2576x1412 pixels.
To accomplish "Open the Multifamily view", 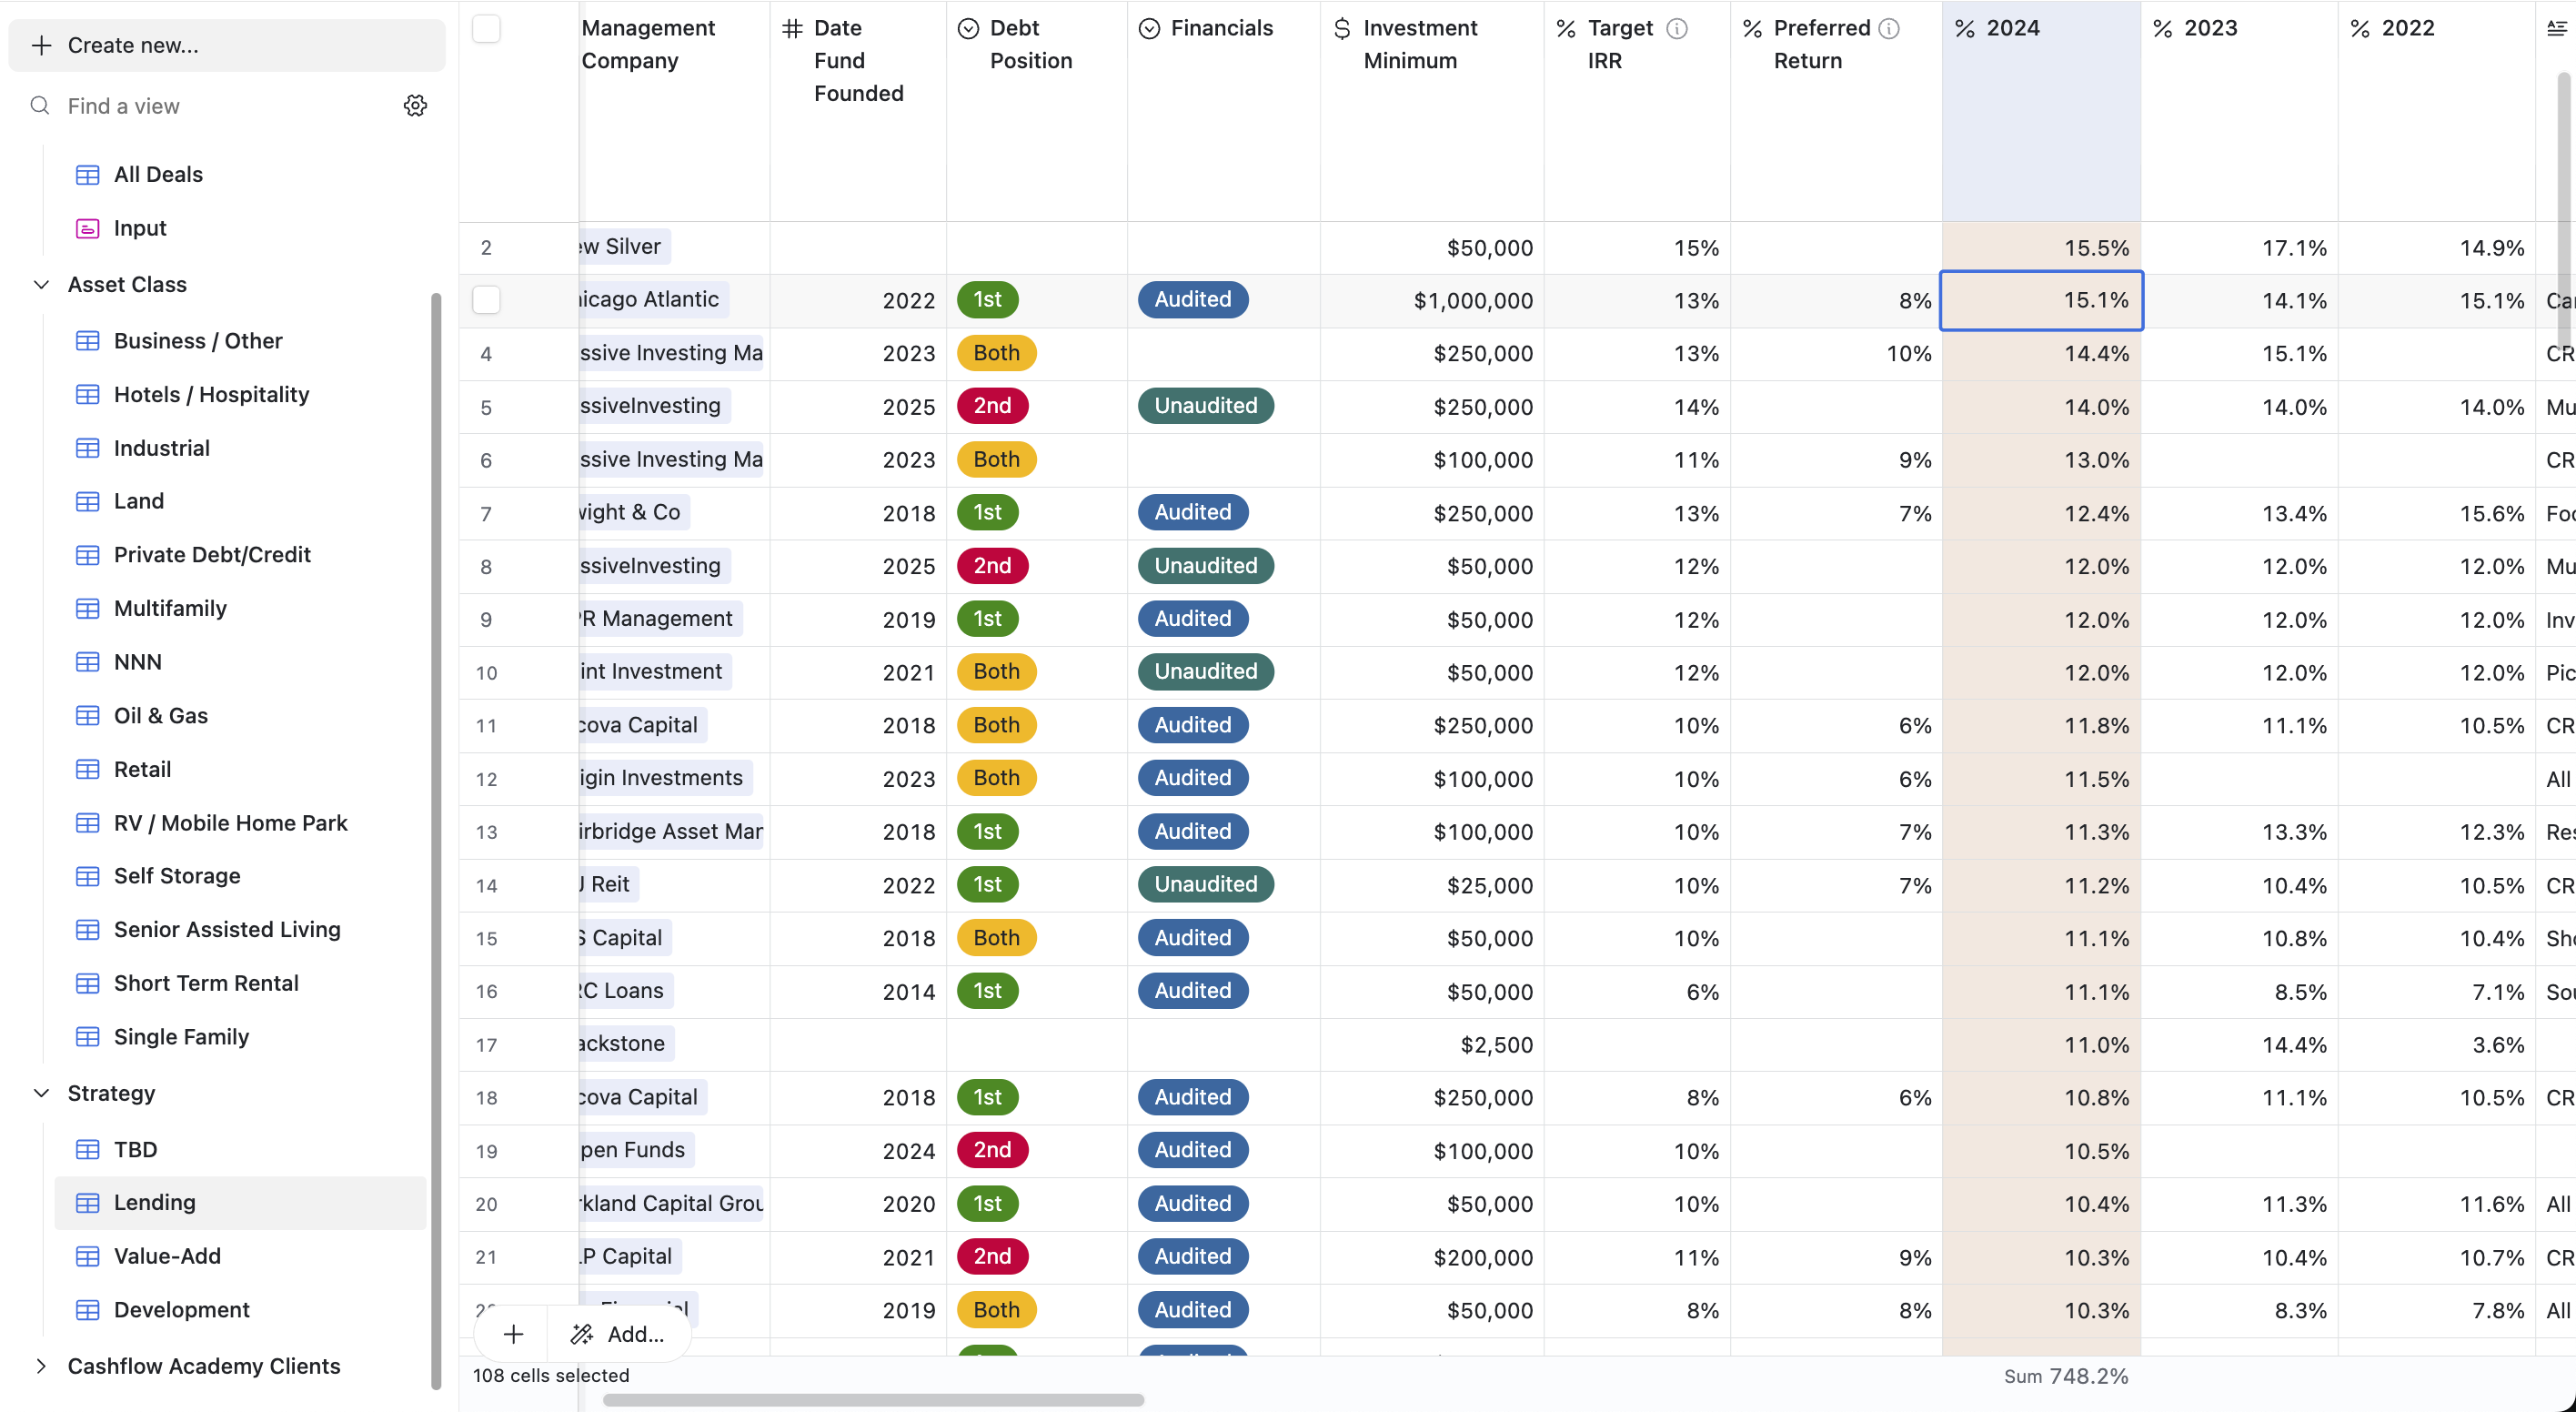I will pos(170,608).
